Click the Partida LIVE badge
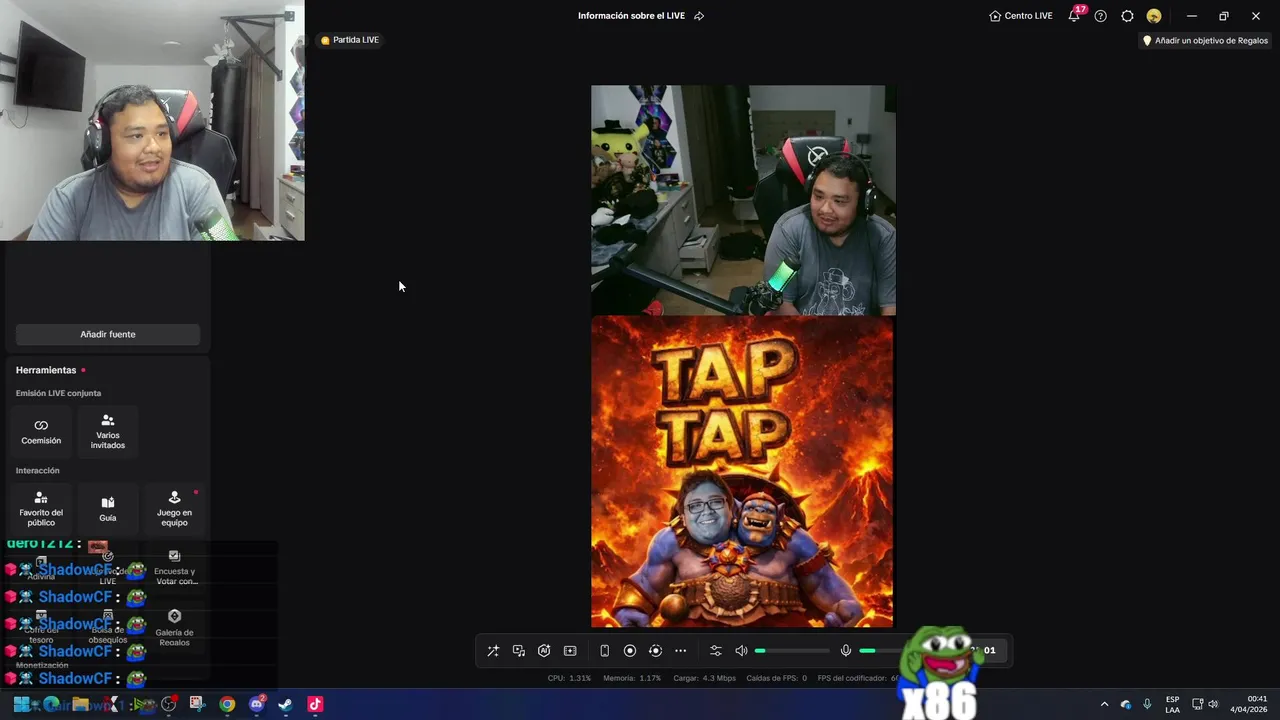Image resolution: width=1280 pixels, height=720 pixels. [350, 40]
